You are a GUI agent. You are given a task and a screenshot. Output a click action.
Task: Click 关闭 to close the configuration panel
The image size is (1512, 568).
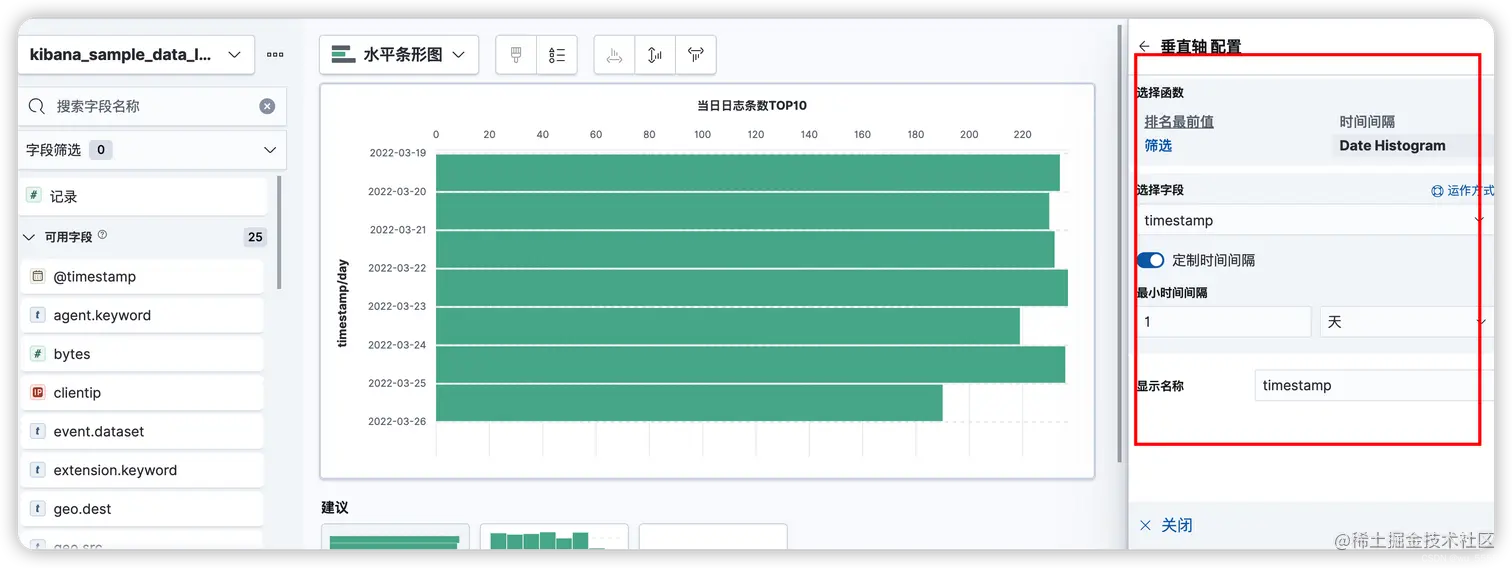click(x=1176, y=525)
